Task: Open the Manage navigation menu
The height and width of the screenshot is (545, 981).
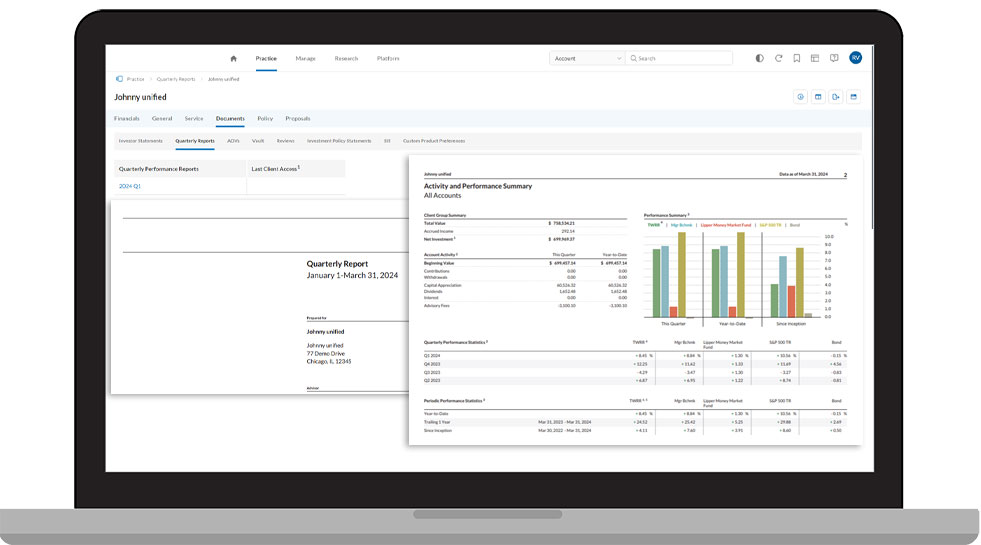Action: pyautogui.click(x=305, y=58)
